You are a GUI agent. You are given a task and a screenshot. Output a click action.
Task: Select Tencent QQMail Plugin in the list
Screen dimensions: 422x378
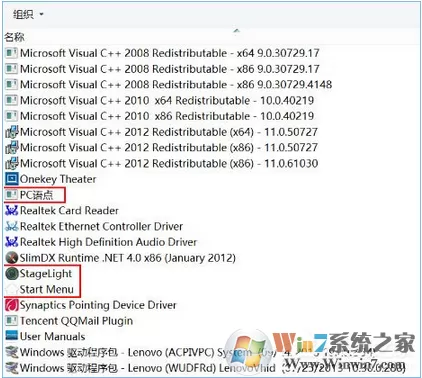69,321
